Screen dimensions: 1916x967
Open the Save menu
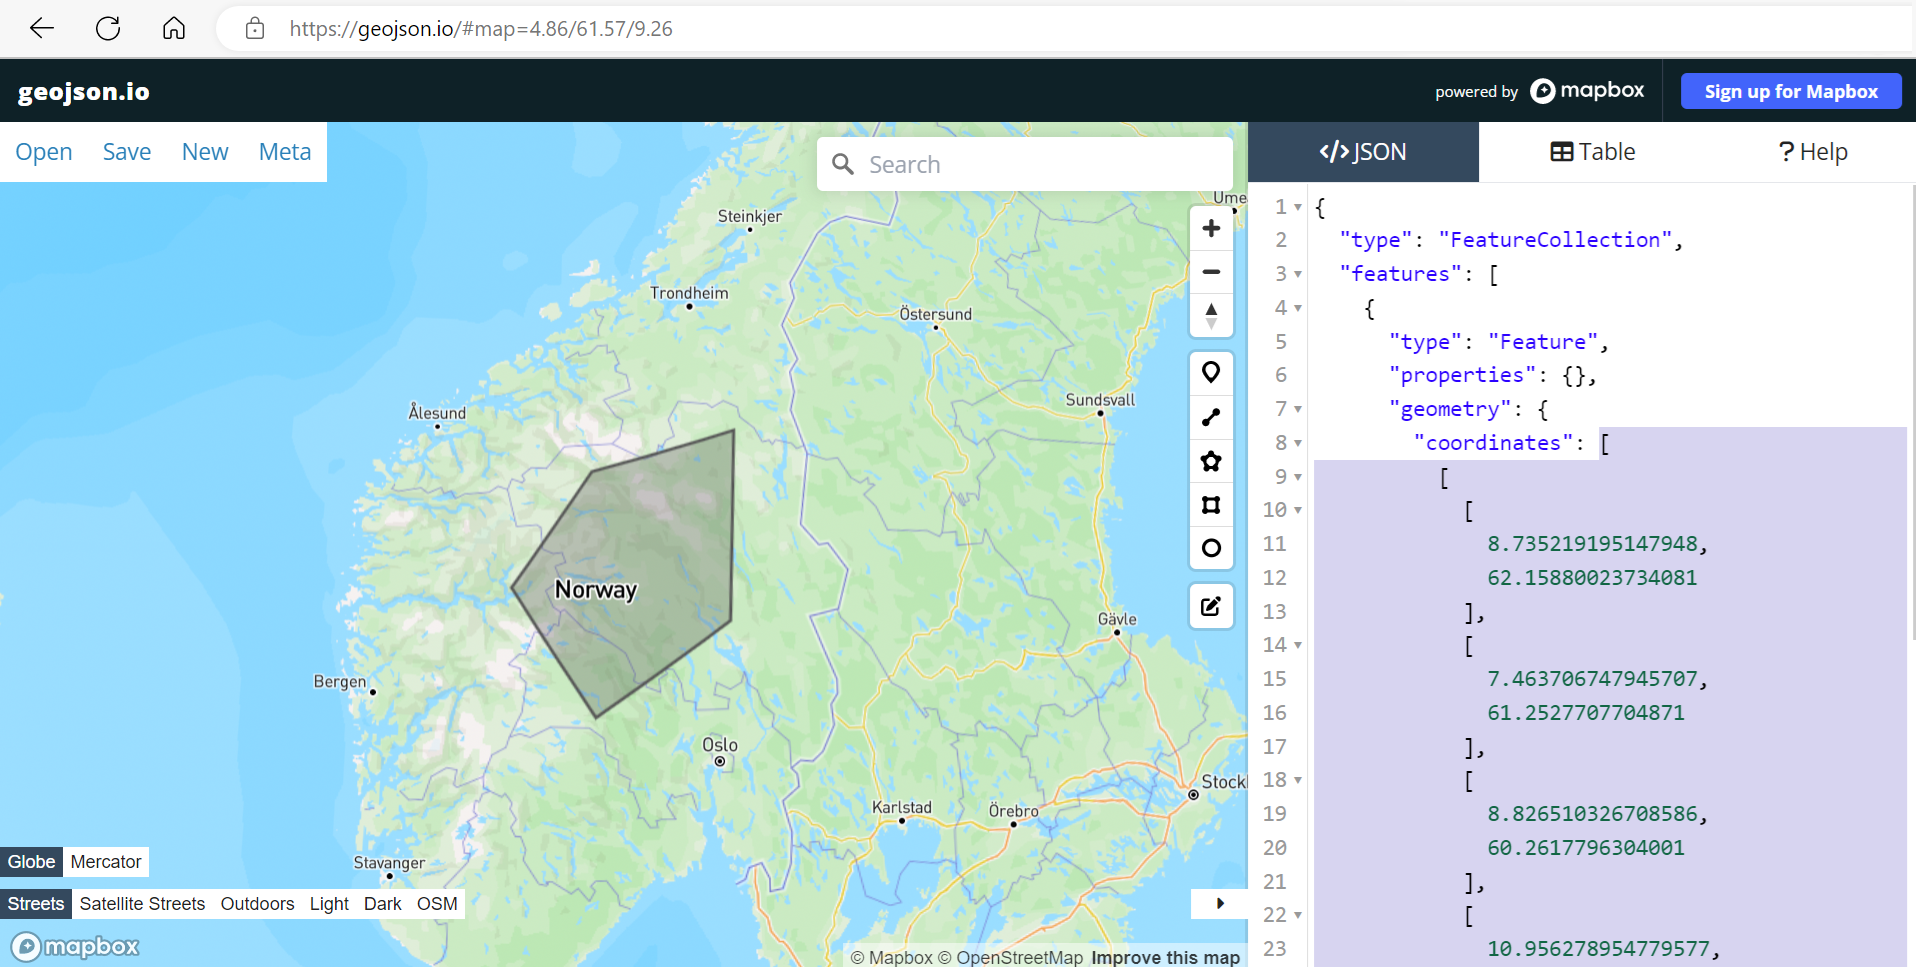pos(127,152)
